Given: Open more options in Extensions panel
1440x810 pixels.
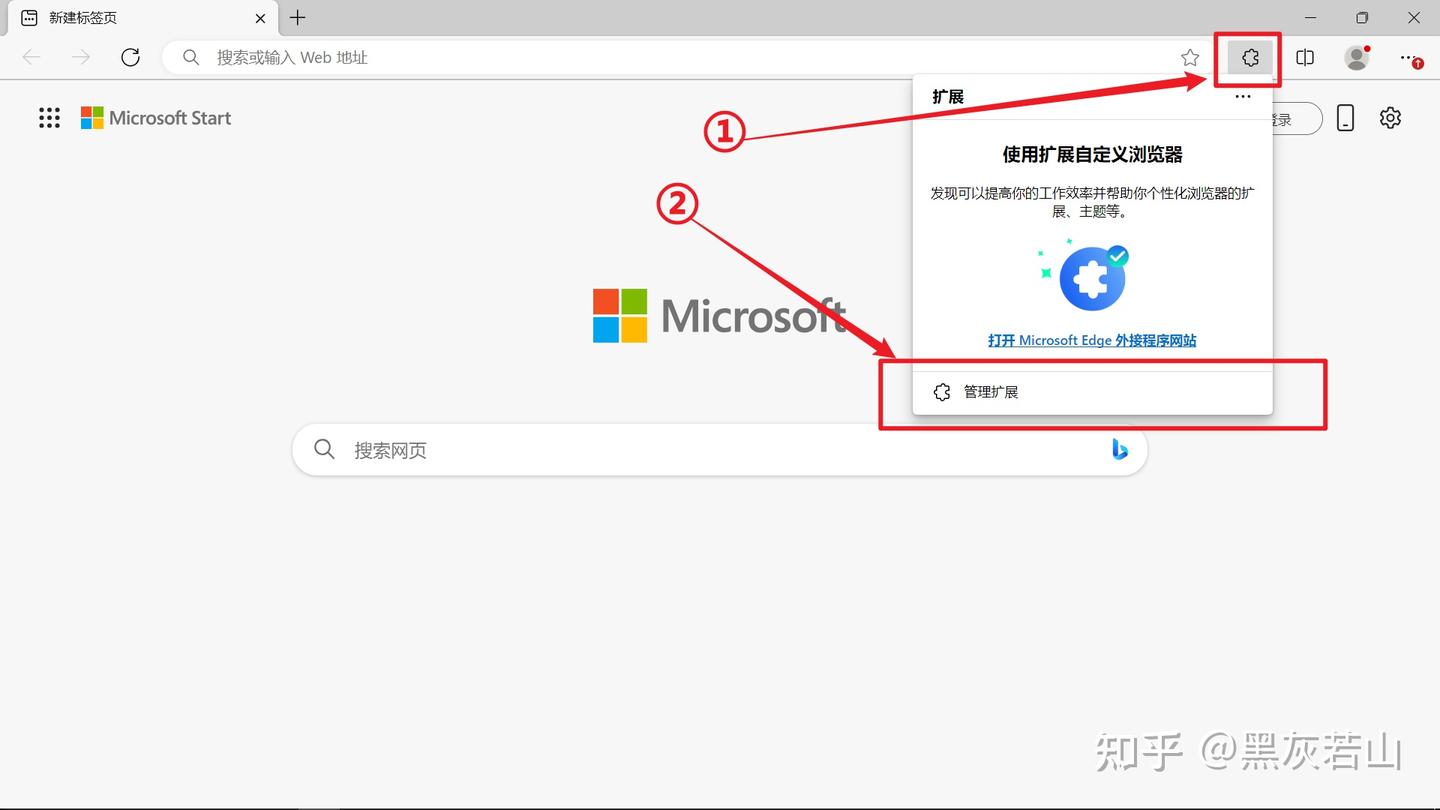Looking at the screenshot, I should (x=1243, y=97).
